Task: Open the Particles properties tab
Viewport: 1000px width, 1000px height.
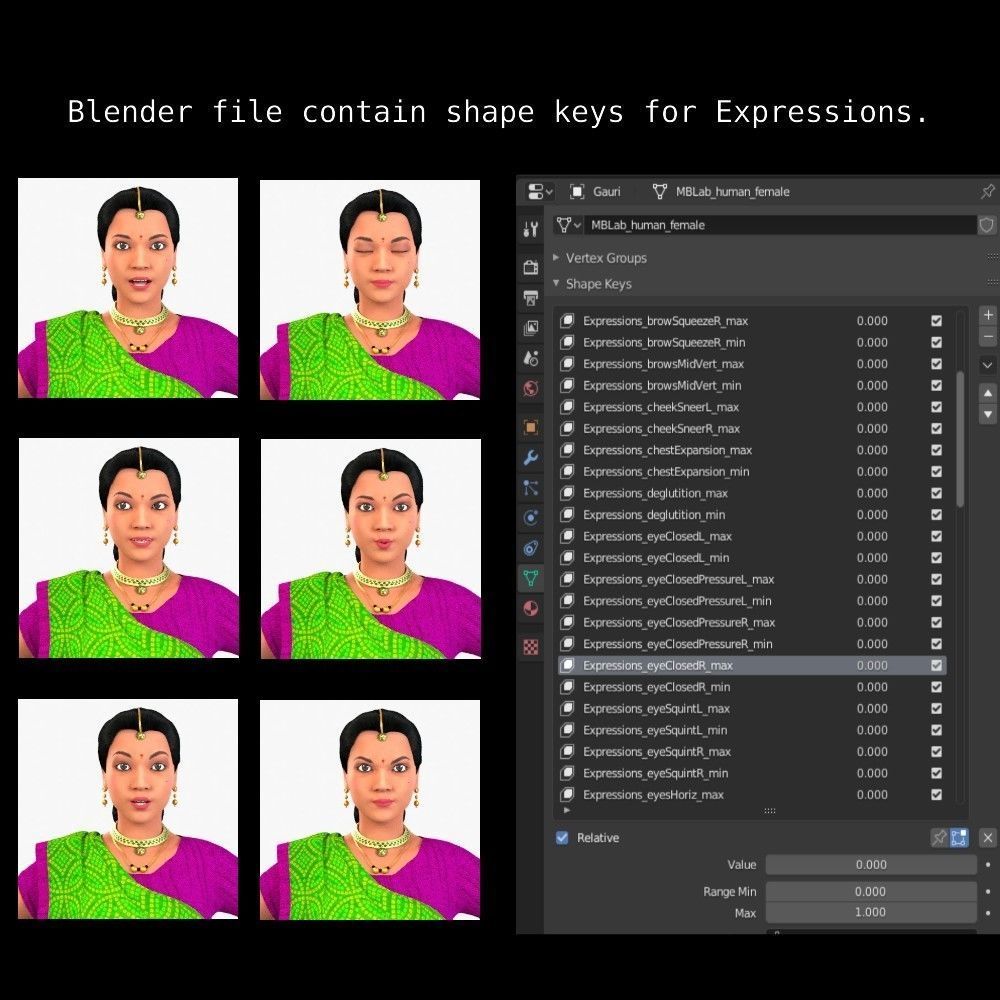Action: pyautogui.click(x=531, y=488)
